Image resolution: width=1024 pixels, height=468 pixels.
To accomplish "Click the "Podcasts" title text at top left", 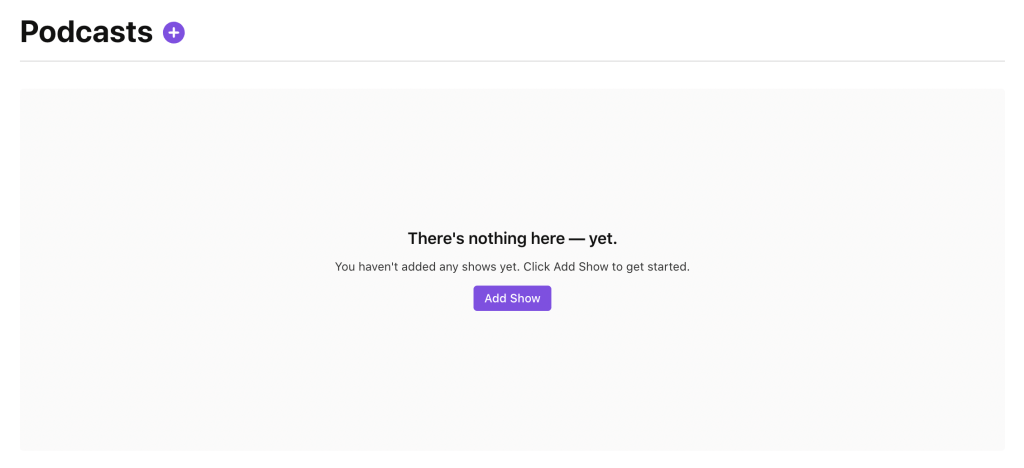I will pos(86,32).
